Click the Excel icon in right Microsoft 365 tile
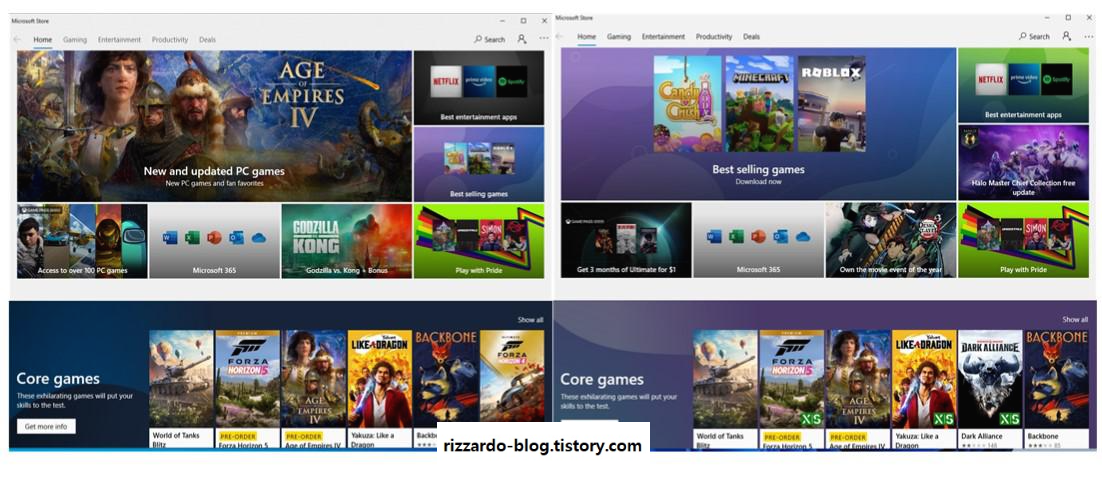The image size is (1102, 480). pos(736,237)
